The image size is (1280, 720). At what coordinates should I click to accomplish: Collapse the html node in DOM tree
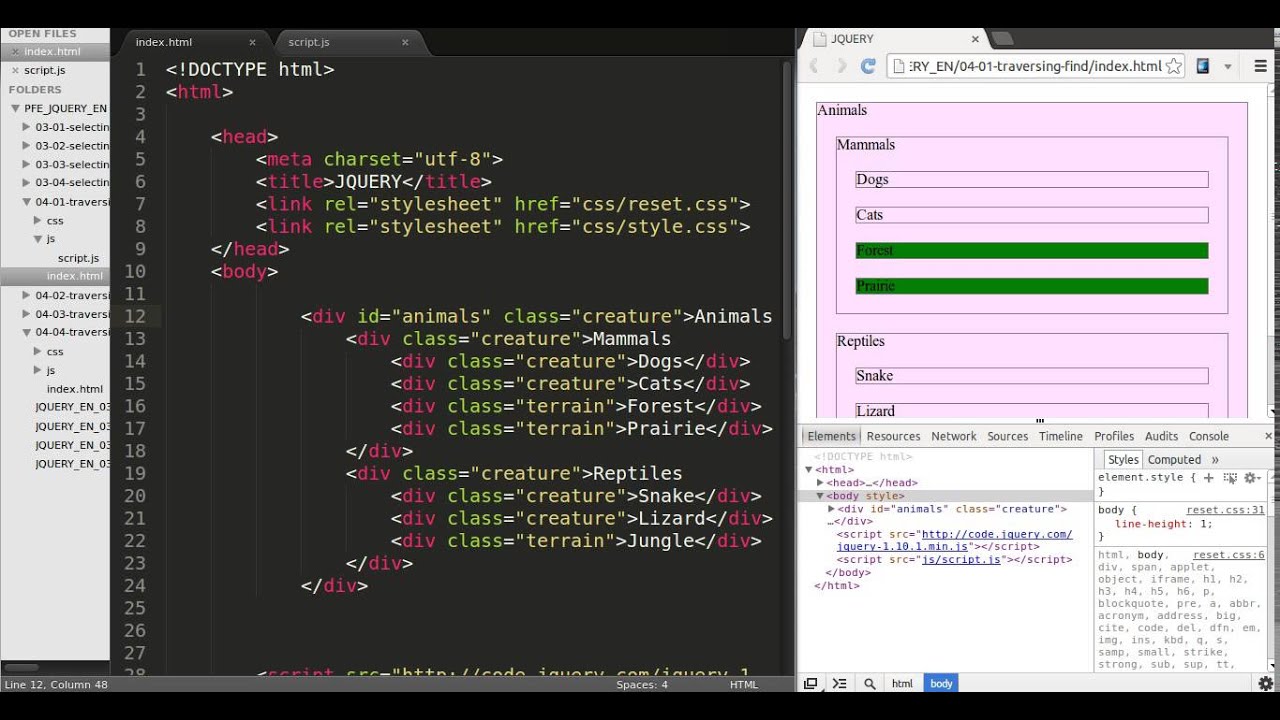(809, 470)
